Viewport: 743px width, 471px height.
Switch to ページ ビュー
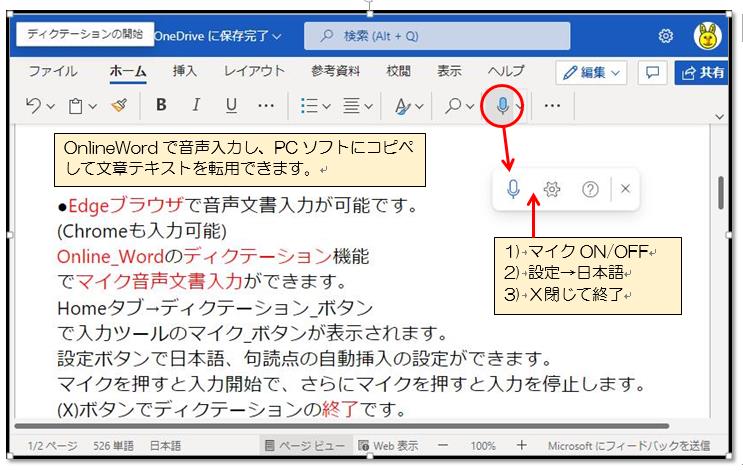point(305,446)
